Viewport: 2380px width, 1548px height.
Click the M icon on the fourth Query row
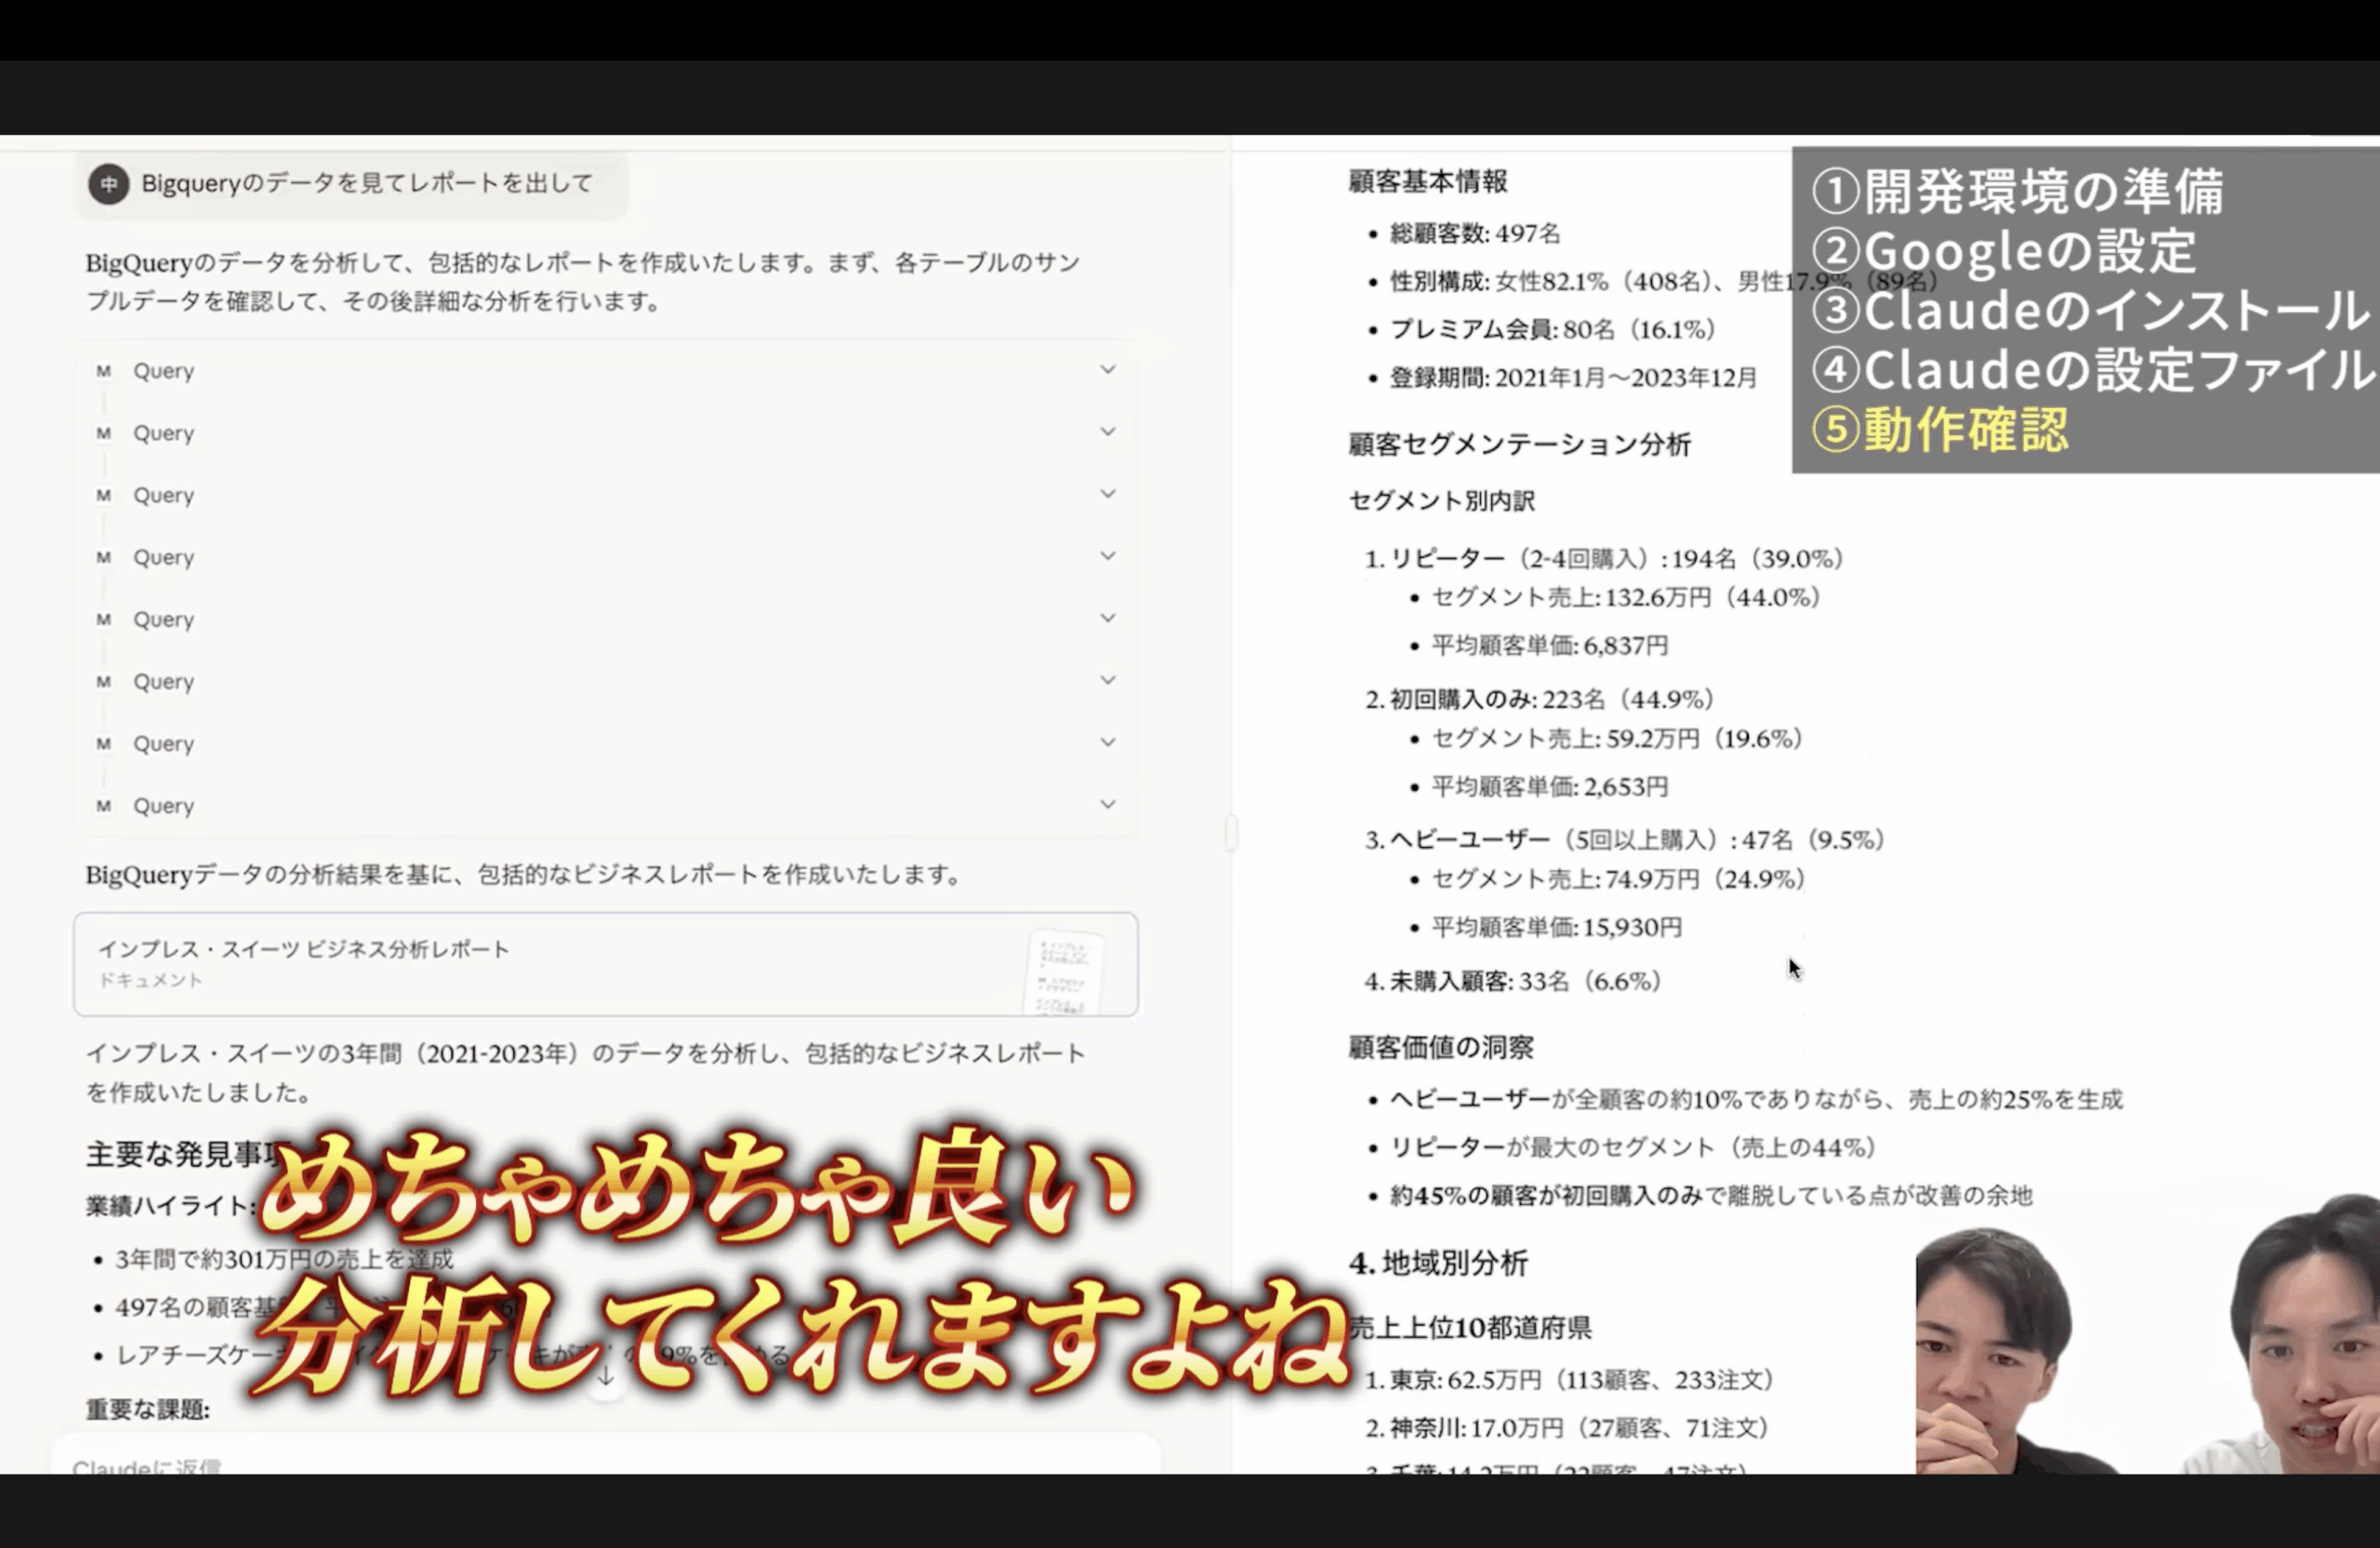point(103,557)
